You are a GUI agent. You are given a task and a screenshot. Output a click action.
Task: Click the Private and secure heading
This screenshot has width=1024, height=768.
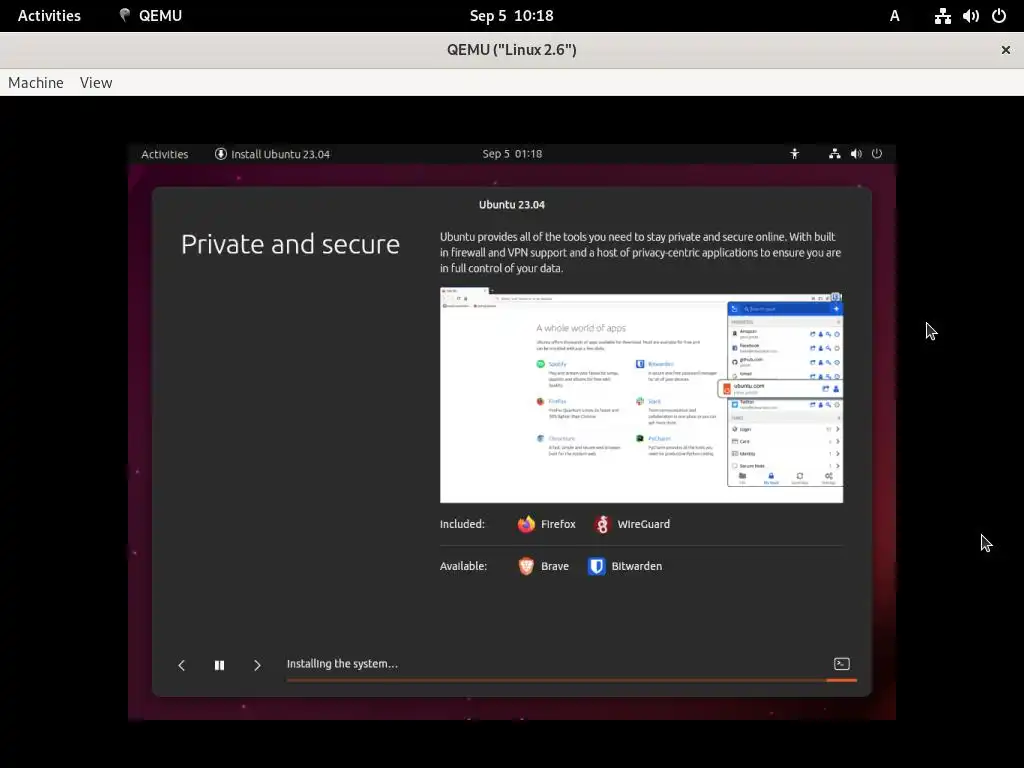pyautogui.click(x=290, y=244)
